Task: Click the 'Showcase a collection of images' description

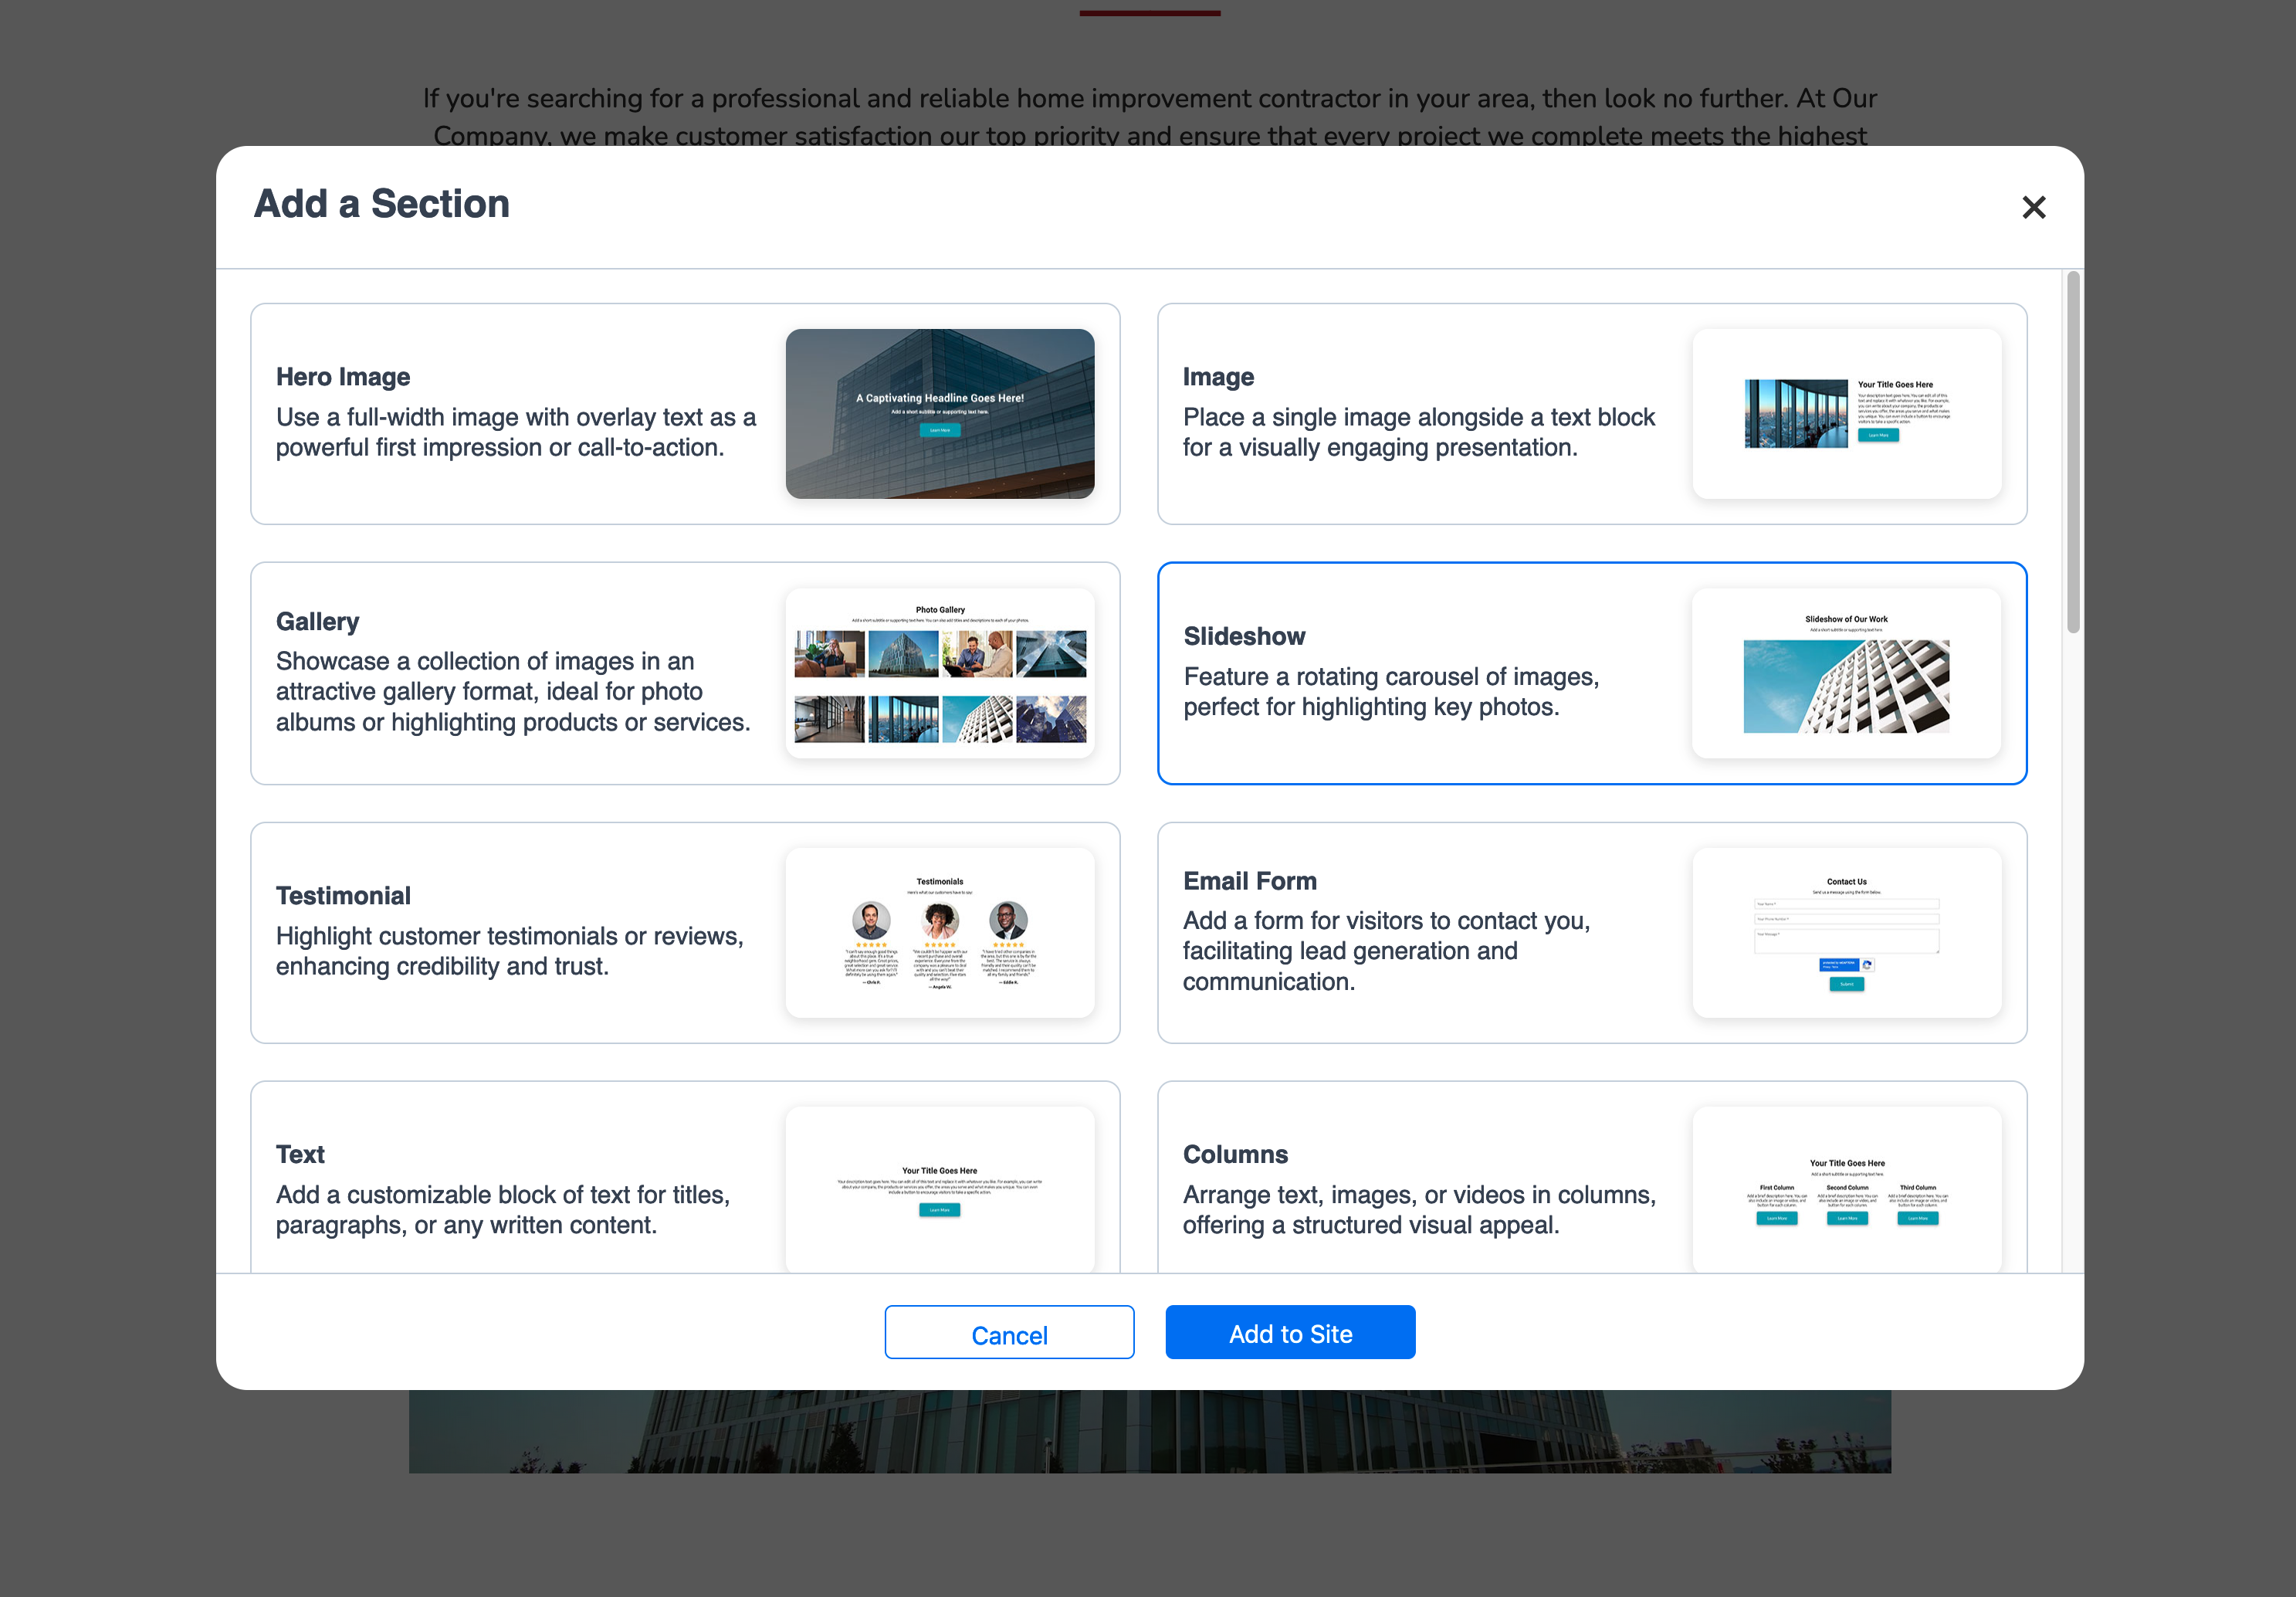Action: tap(513, 692)
